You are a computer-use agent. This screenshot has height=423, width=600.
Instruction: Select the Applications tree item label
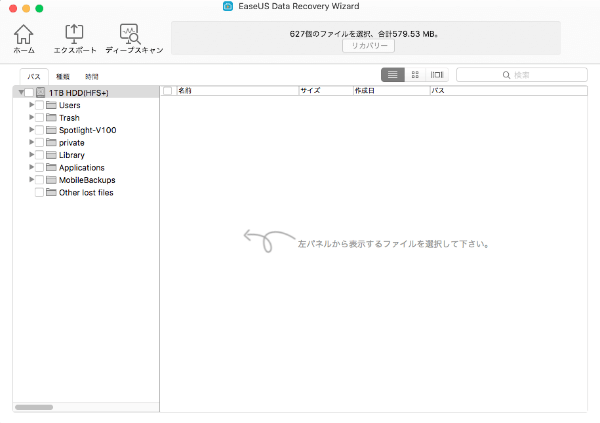click(x=82, y=168)
